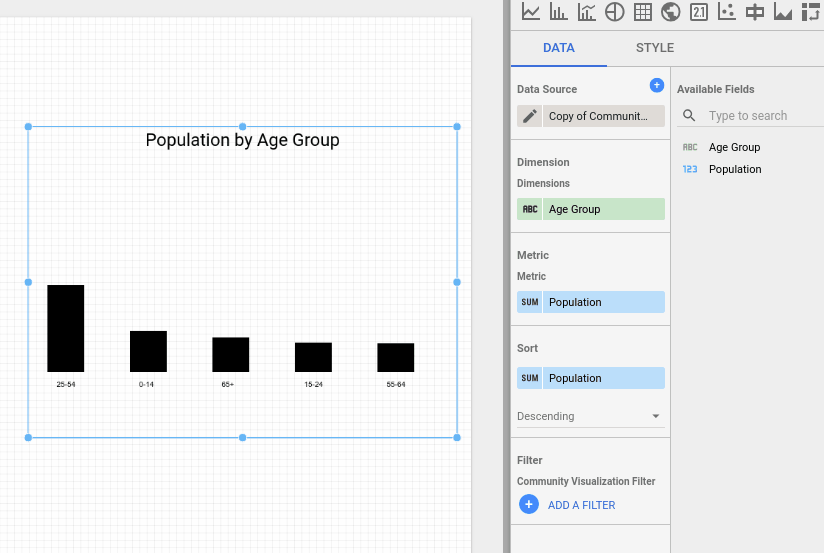Select the area chart icon
The width and height of the screenshot is (824, 553).
point(783,12)
